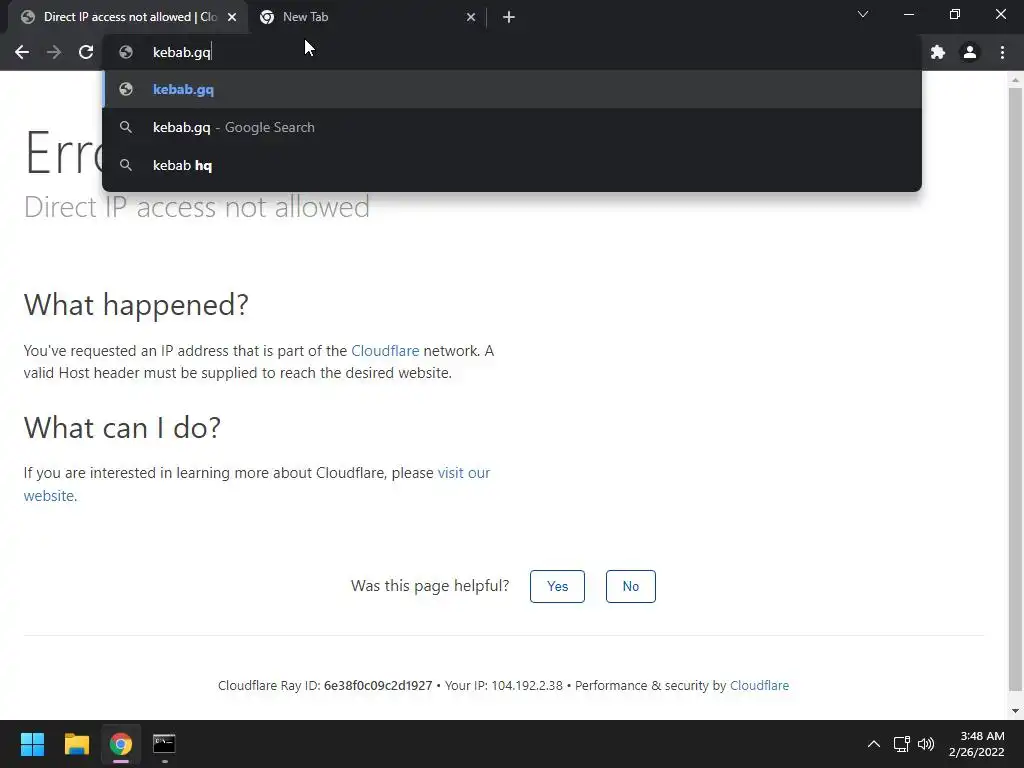Click the address bar containing kebab.gq
The height and width of the screenshot is (768, 1024).
click(x=511, y=52)
